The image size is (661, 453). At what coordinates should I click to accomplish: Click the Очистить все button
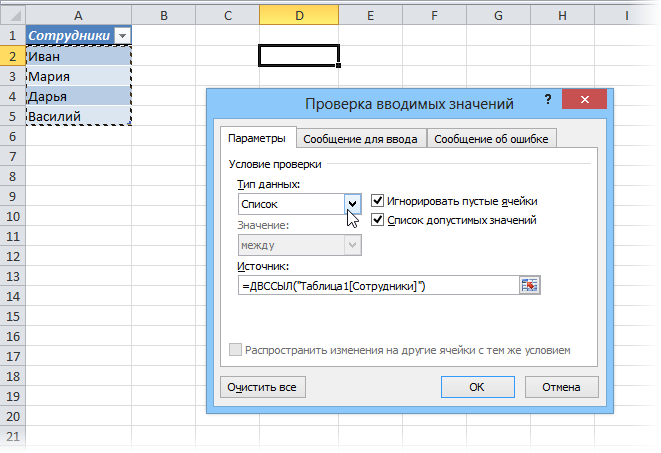point(263,387)
